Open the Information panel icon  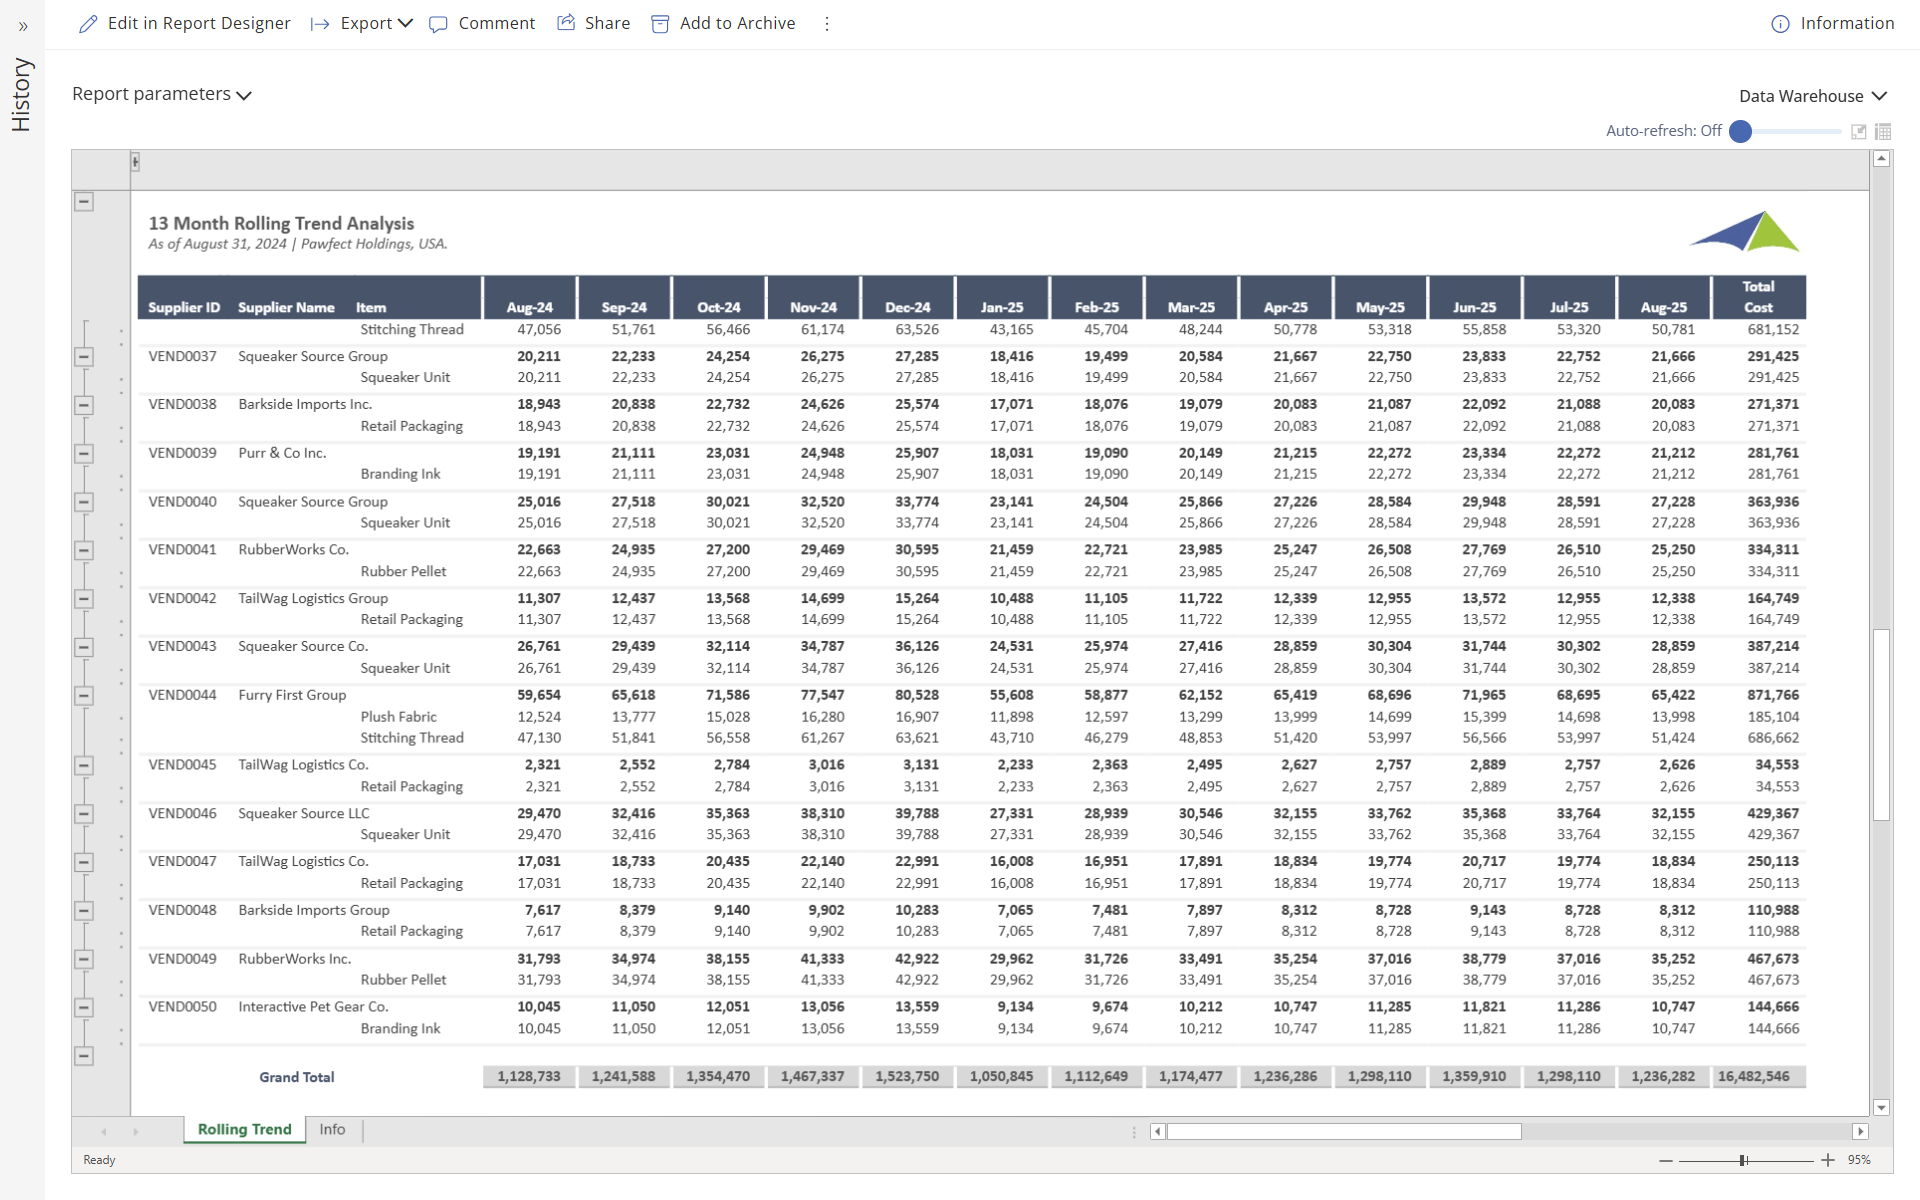[x=1780, y=24]
